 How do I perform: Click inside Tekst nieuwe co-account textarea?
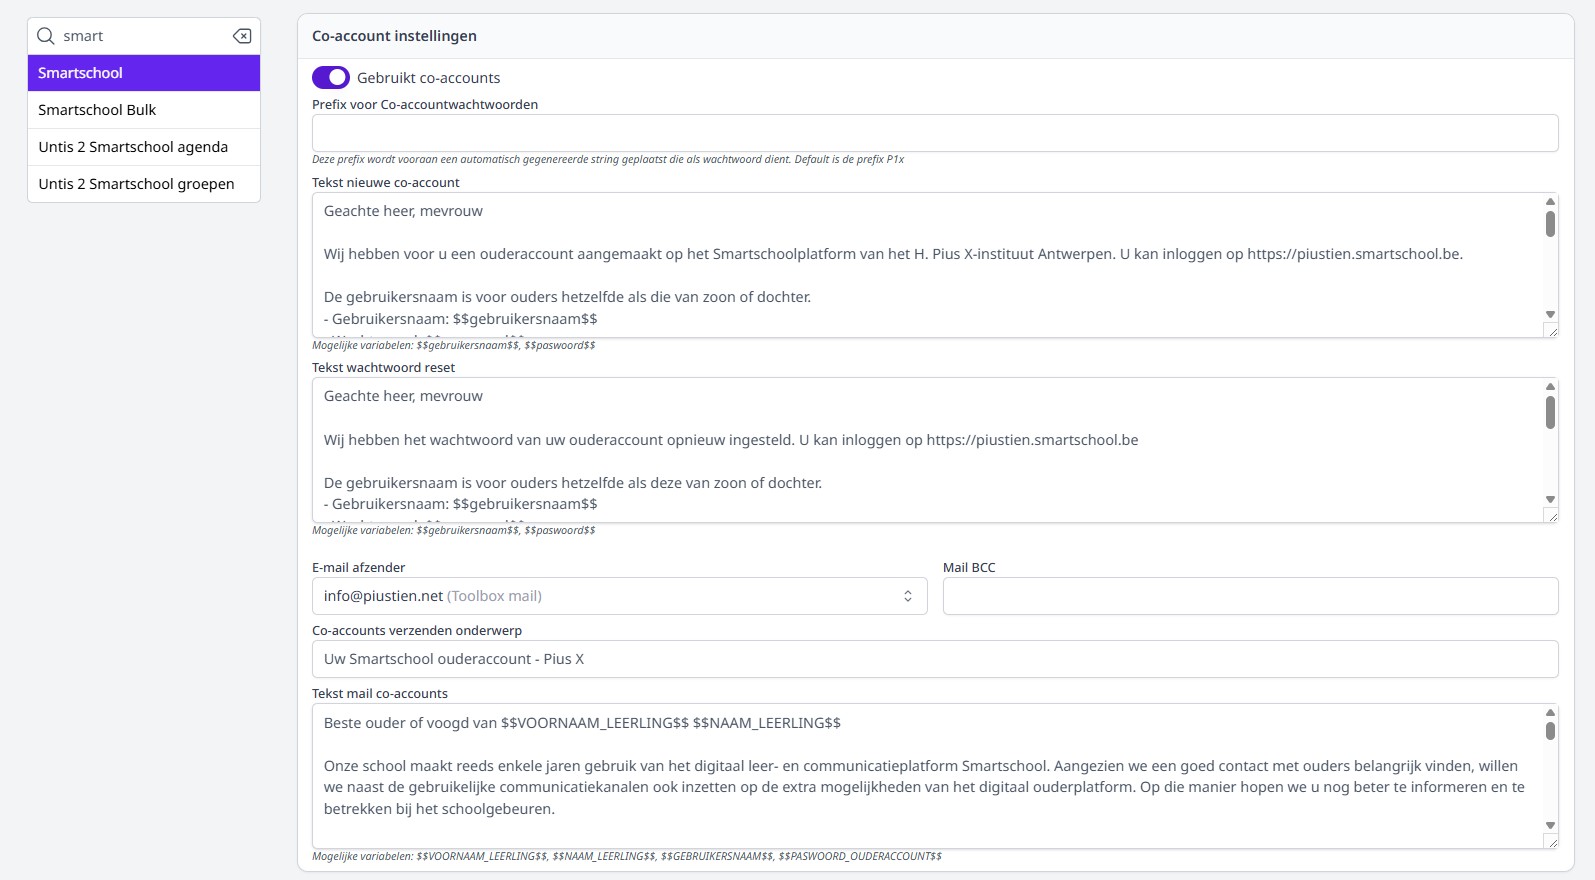pos(926,265)
